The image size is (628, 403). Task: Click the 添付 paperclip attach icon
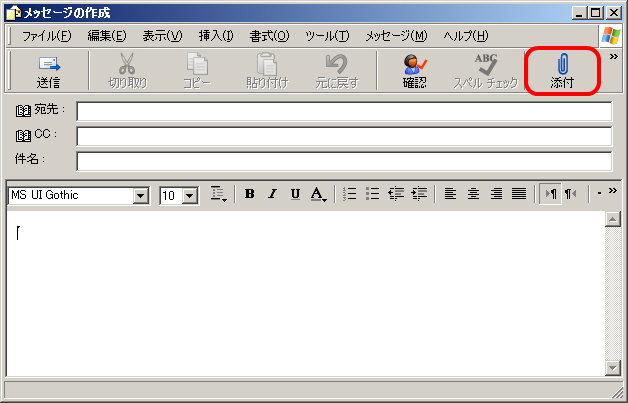[562, 64]
